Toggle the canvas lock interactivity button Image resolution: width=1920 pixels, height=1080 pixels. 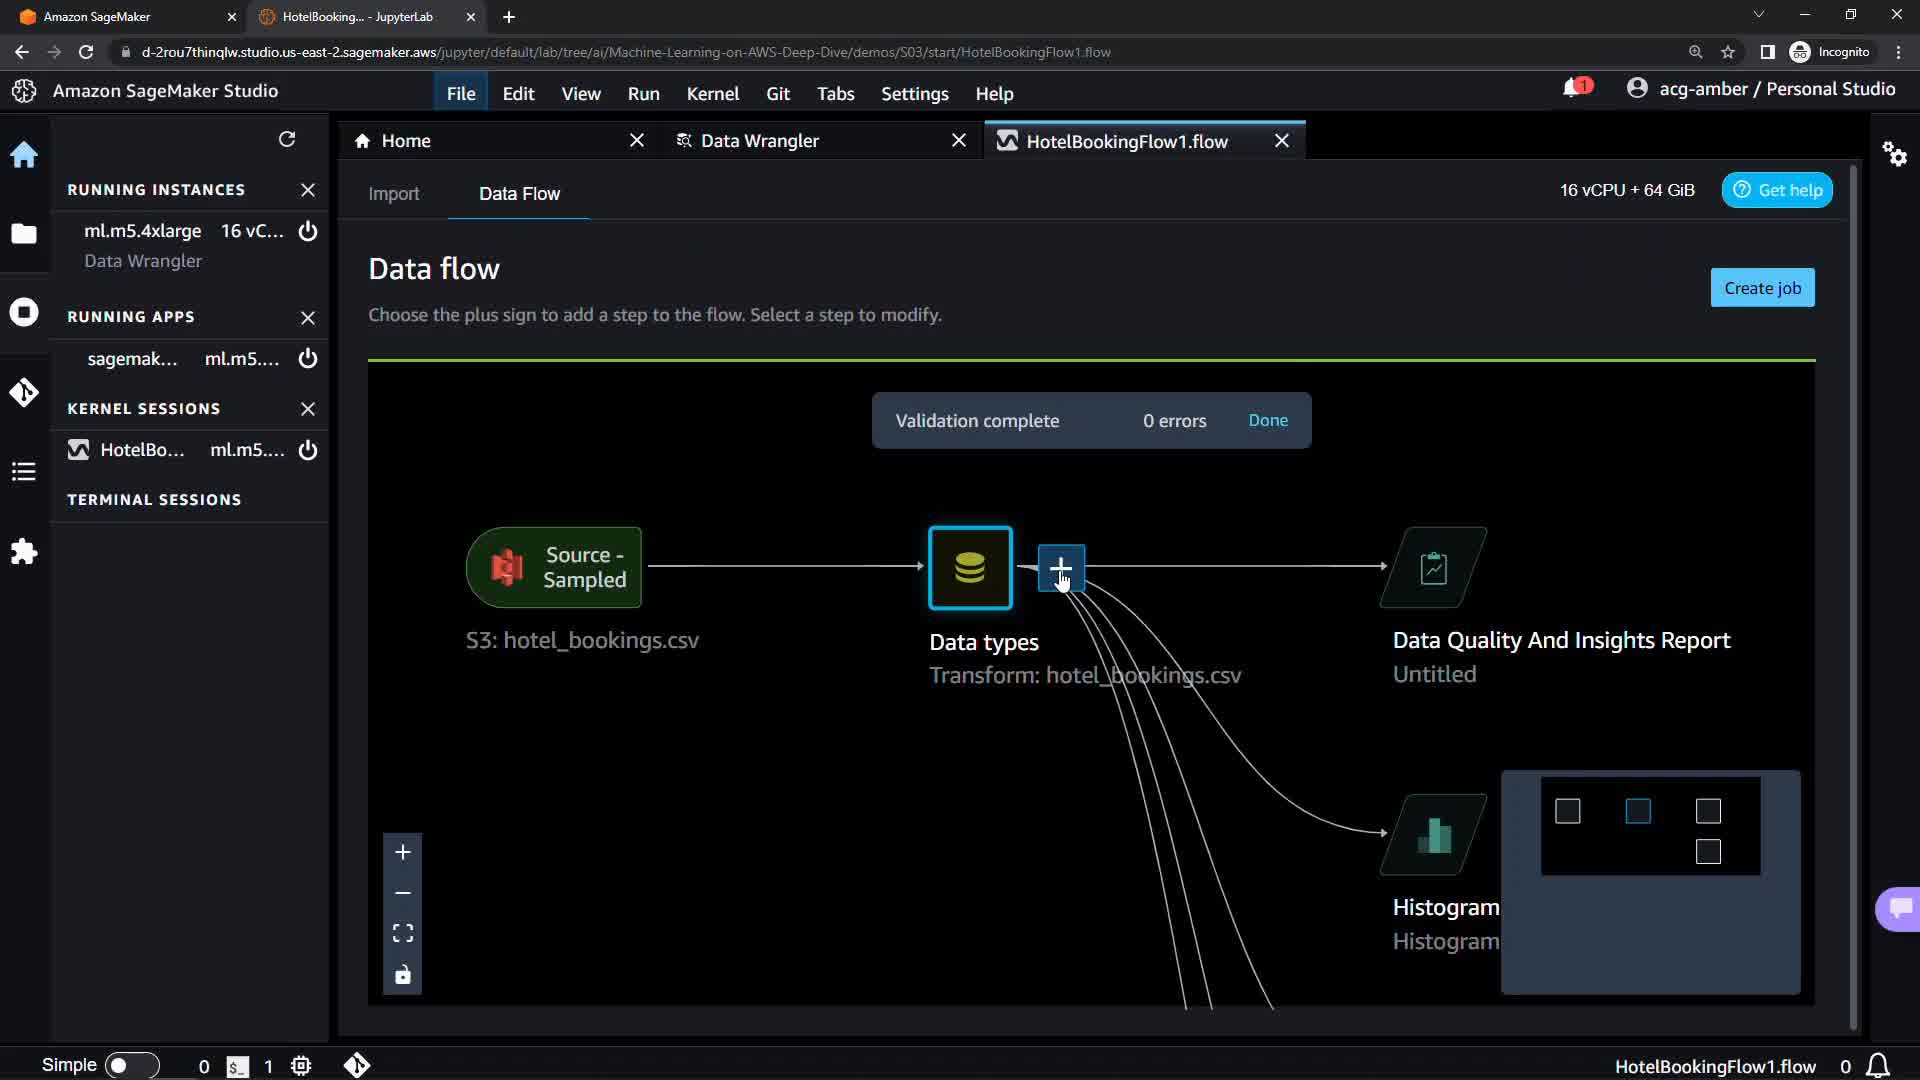(403, 975)
